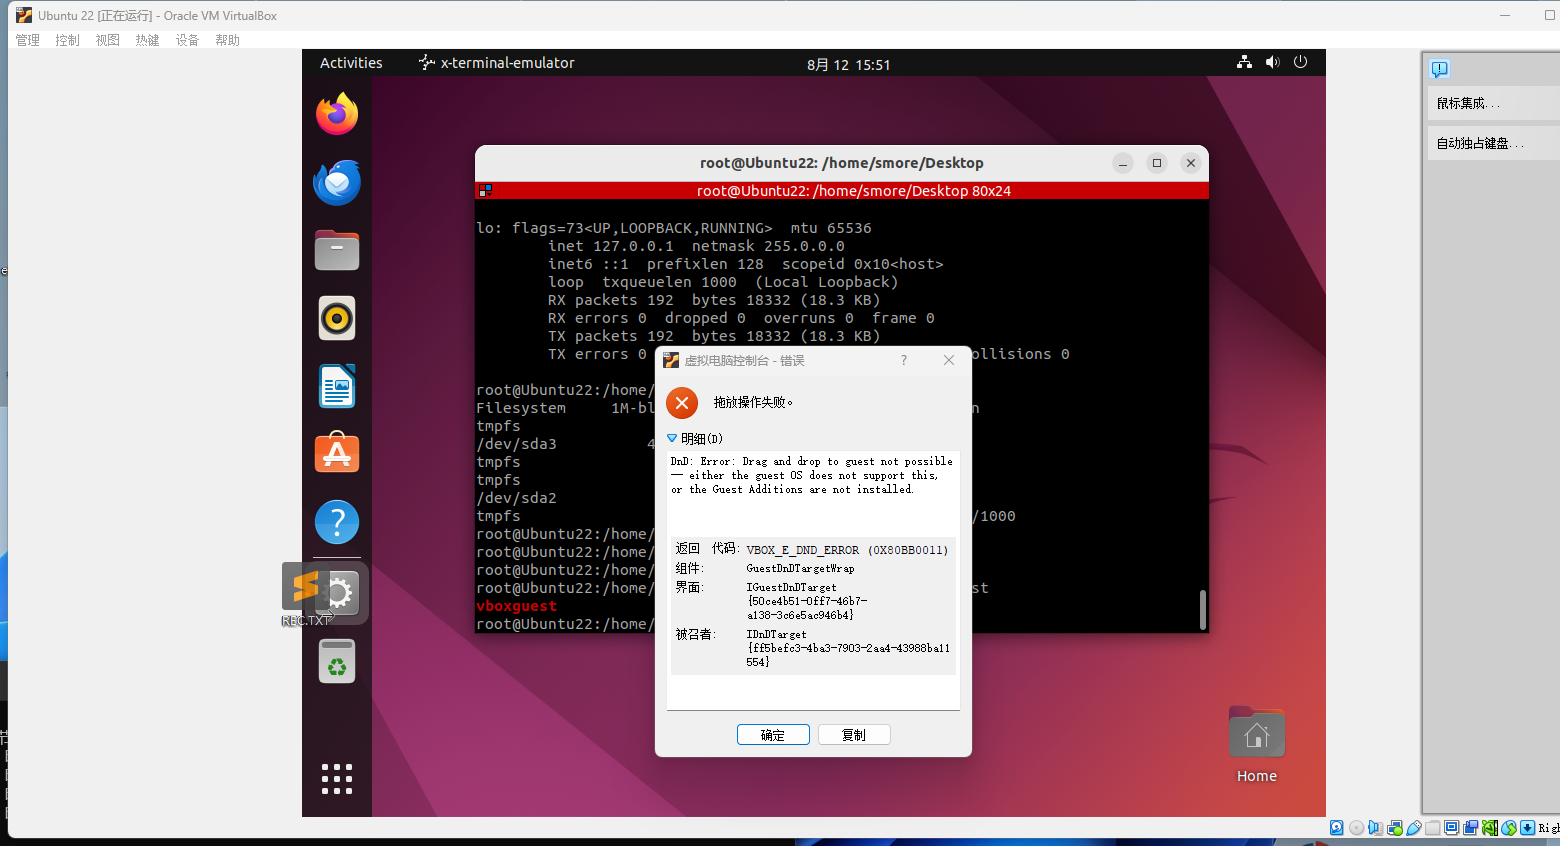This screenshot has height=846, width=1560.
Task: Open the Ubuntu system power menu
Action: pyautogui.click(x=1300, y=62)
